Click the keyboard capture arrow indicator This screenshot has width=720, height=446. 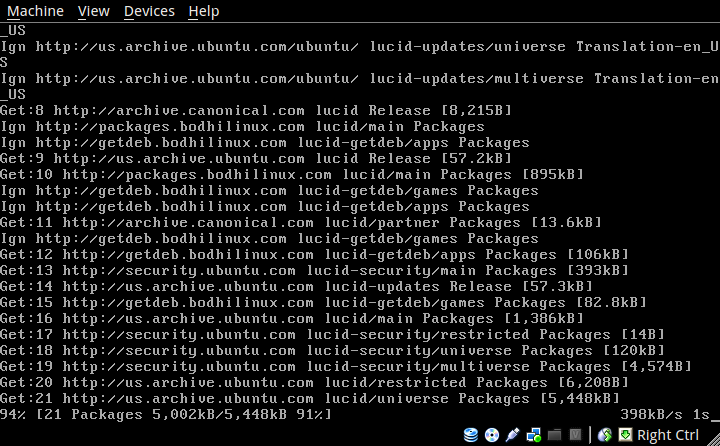point(625,435)
